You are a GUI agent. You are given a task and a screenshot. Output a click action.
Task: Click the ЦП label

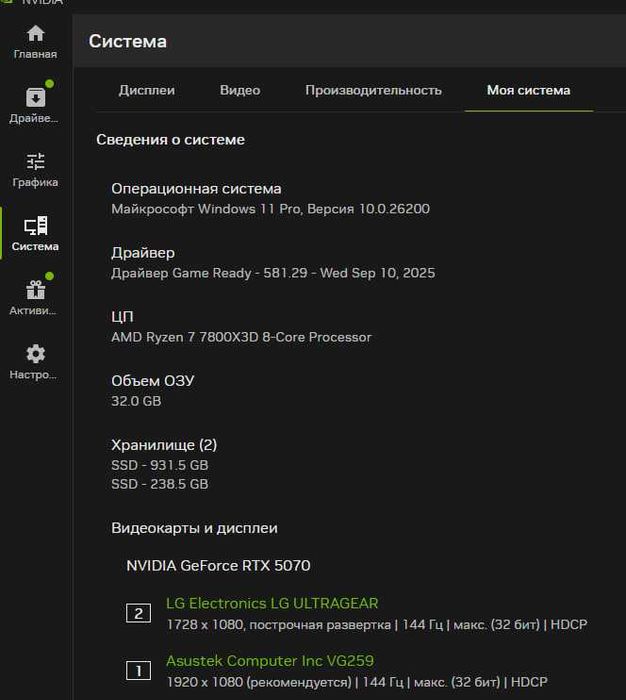coord(122,317)
